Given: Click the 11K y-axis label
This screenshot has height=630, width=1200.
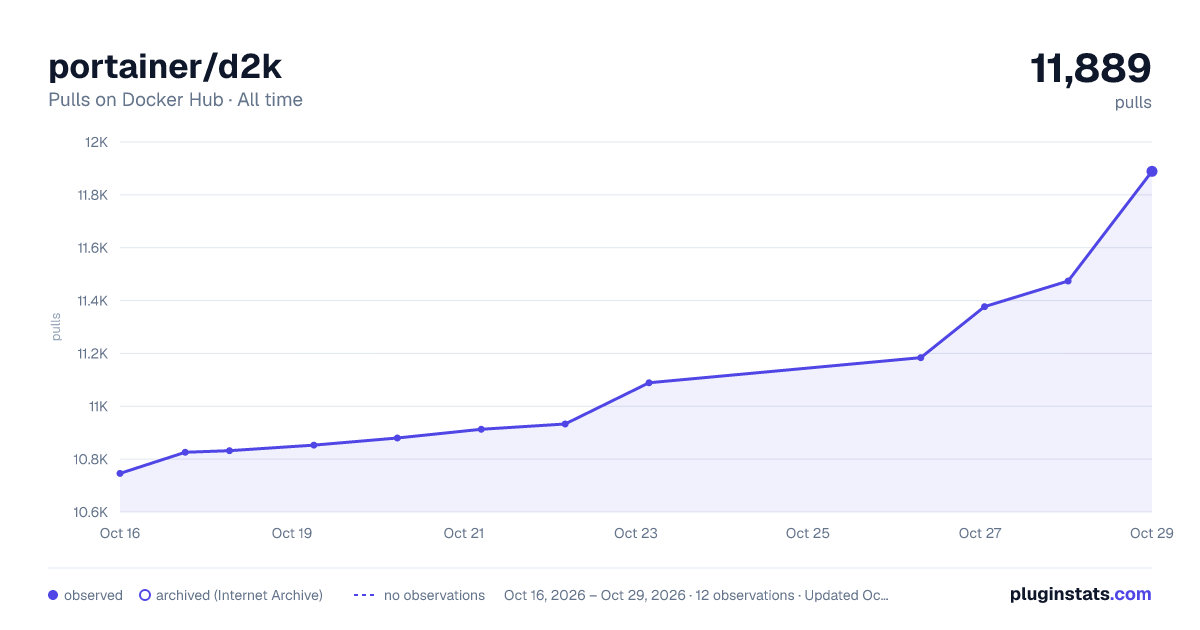Looking at the screenshot, I should click(98, 406).
